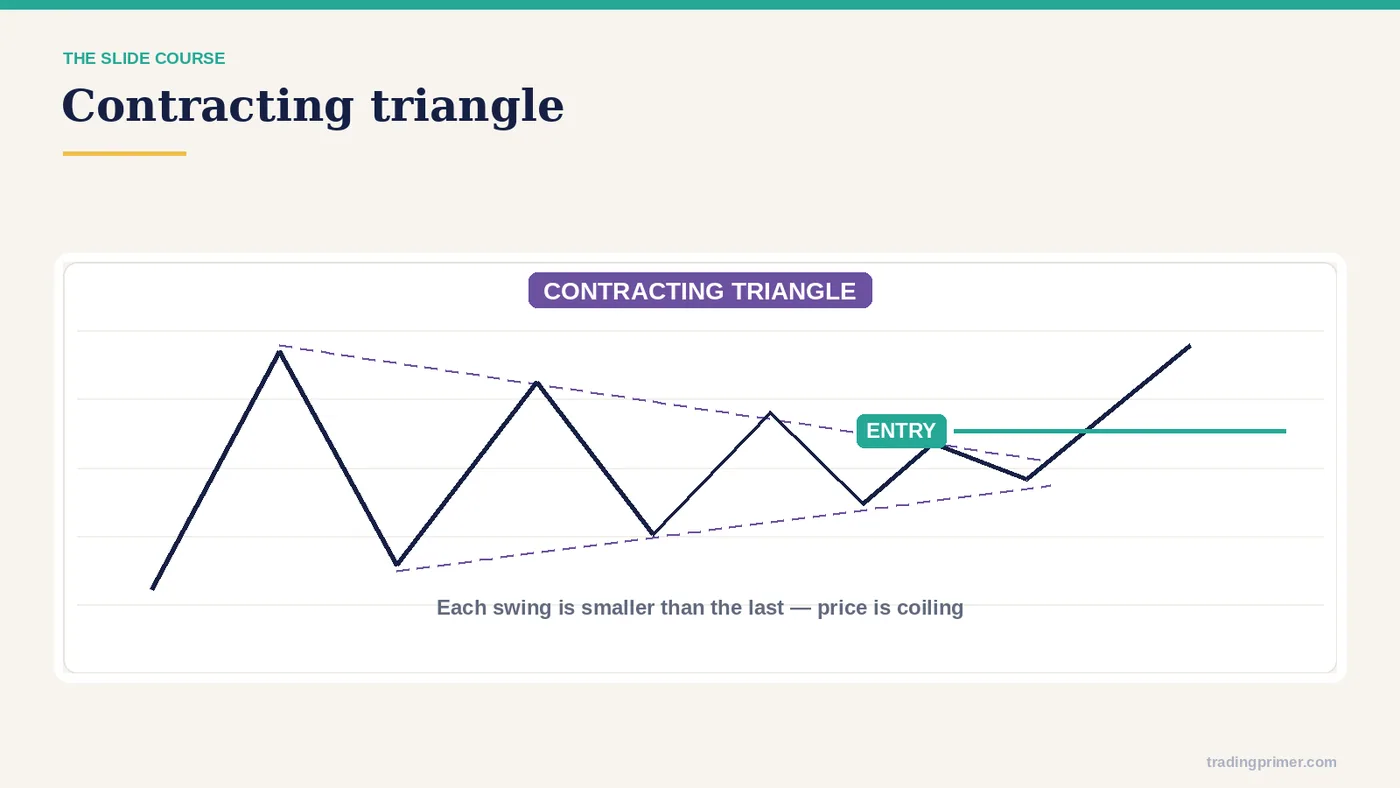
Task: Click the THE SLIDE COURSE heading
Action: (x=144, y=59)
